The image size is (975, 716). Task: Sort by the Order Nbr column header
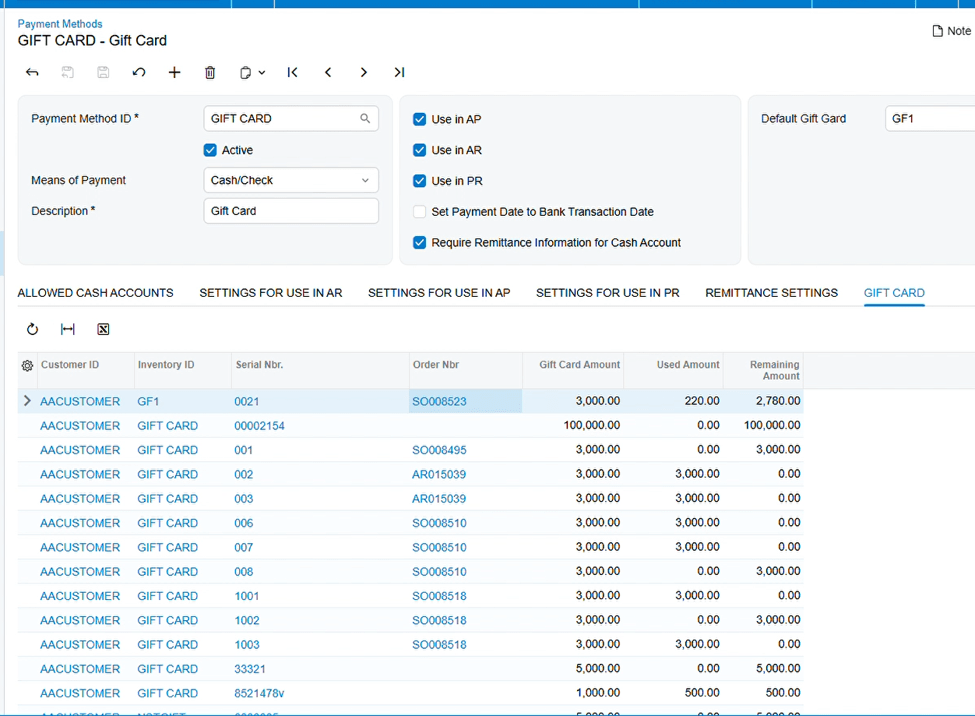[x=436, y=365]
